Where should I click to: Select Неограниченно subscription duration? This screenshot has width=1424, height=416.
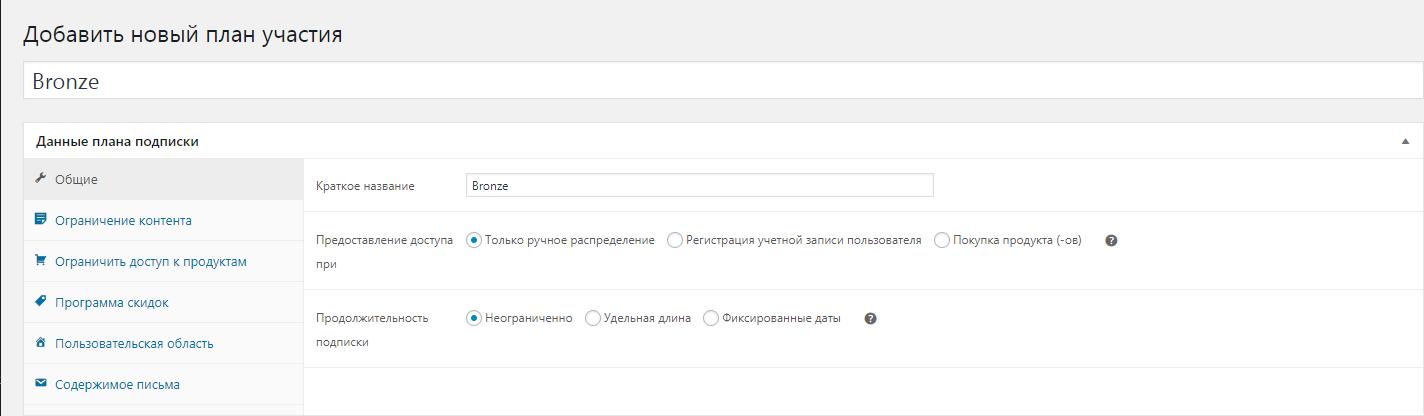coord(474,318)
